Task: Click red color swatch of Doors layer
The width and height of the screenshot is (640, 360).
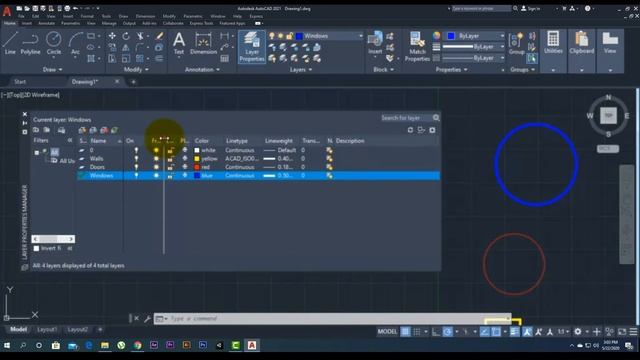Action: coord(197,167)
